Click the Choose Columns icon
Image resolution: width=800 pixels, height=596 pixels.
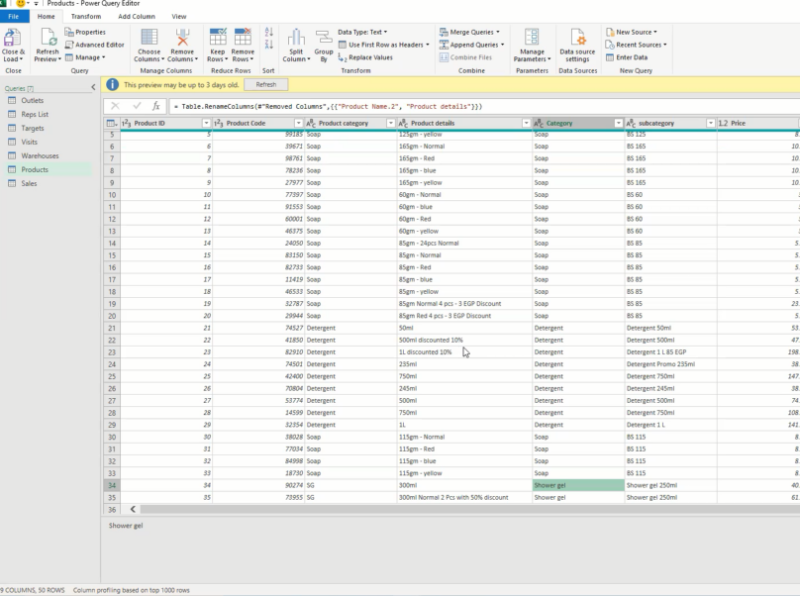tap(149, 38)
